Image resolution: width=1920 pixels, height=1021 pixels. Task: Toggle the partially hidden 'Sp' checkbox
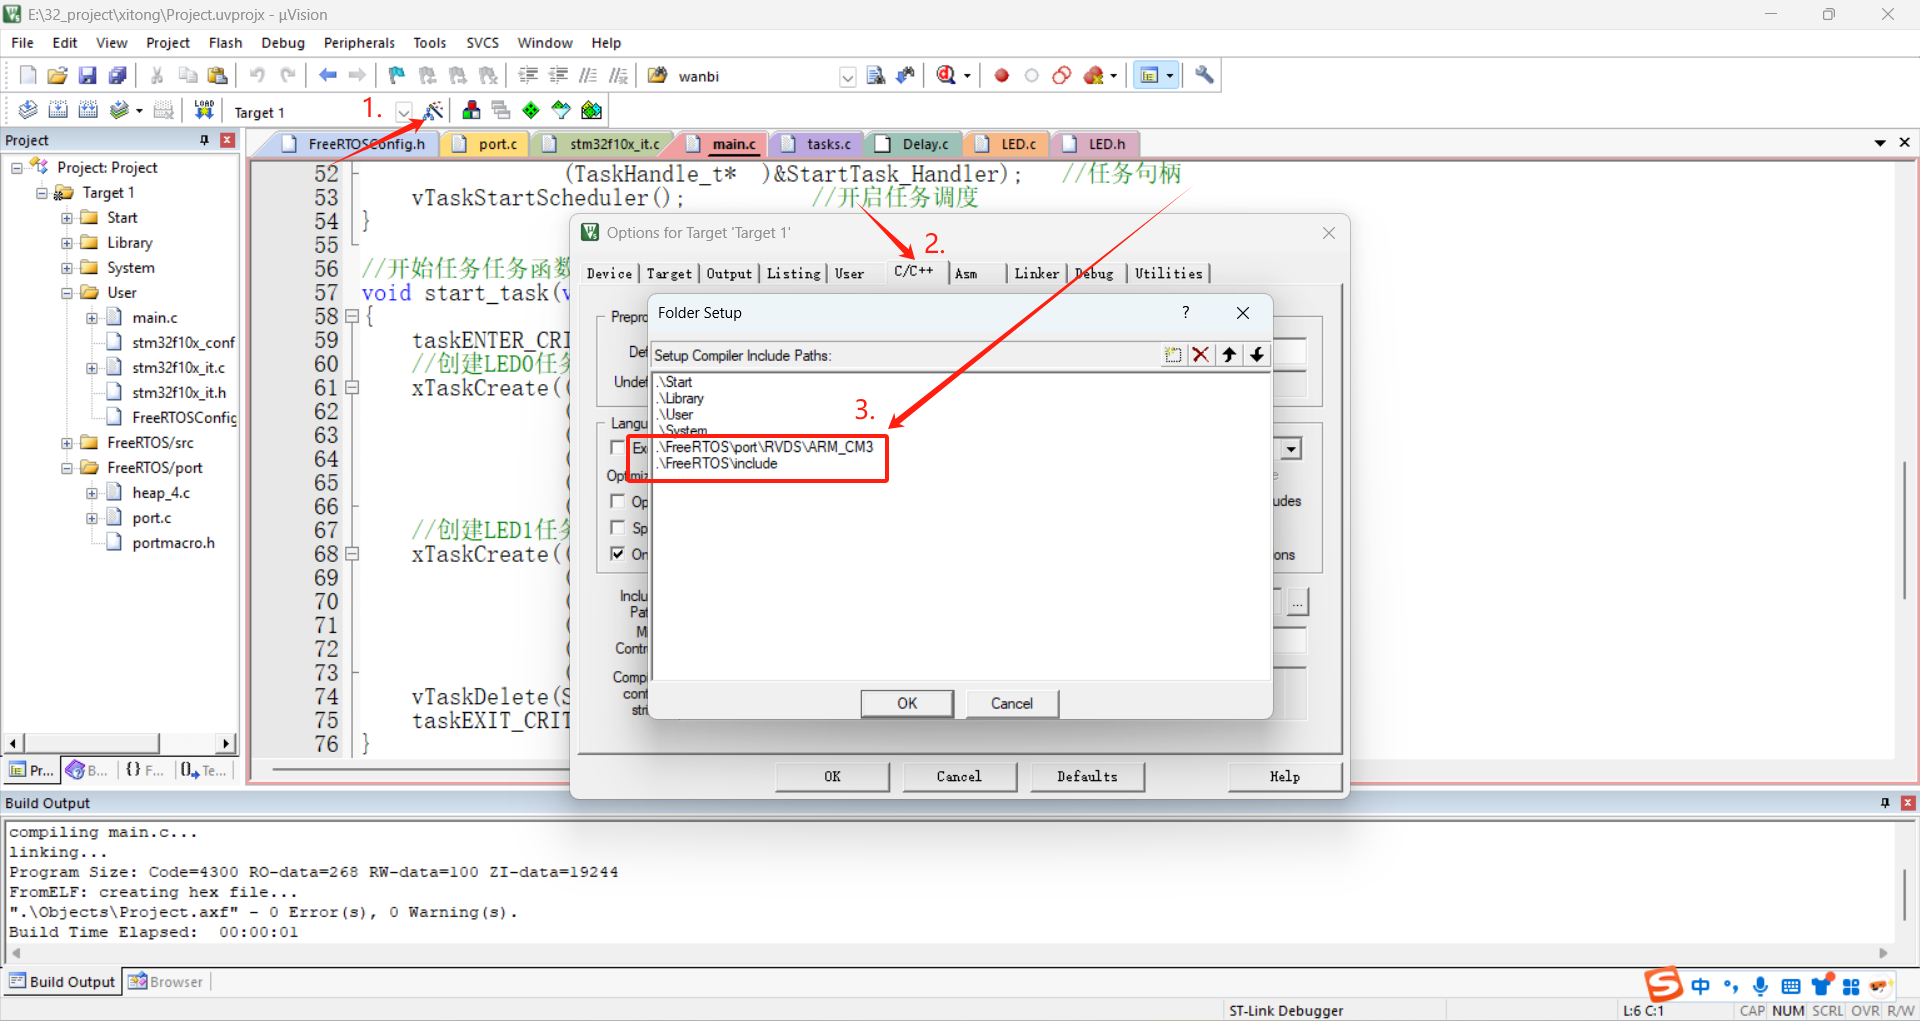click(618, 527)
